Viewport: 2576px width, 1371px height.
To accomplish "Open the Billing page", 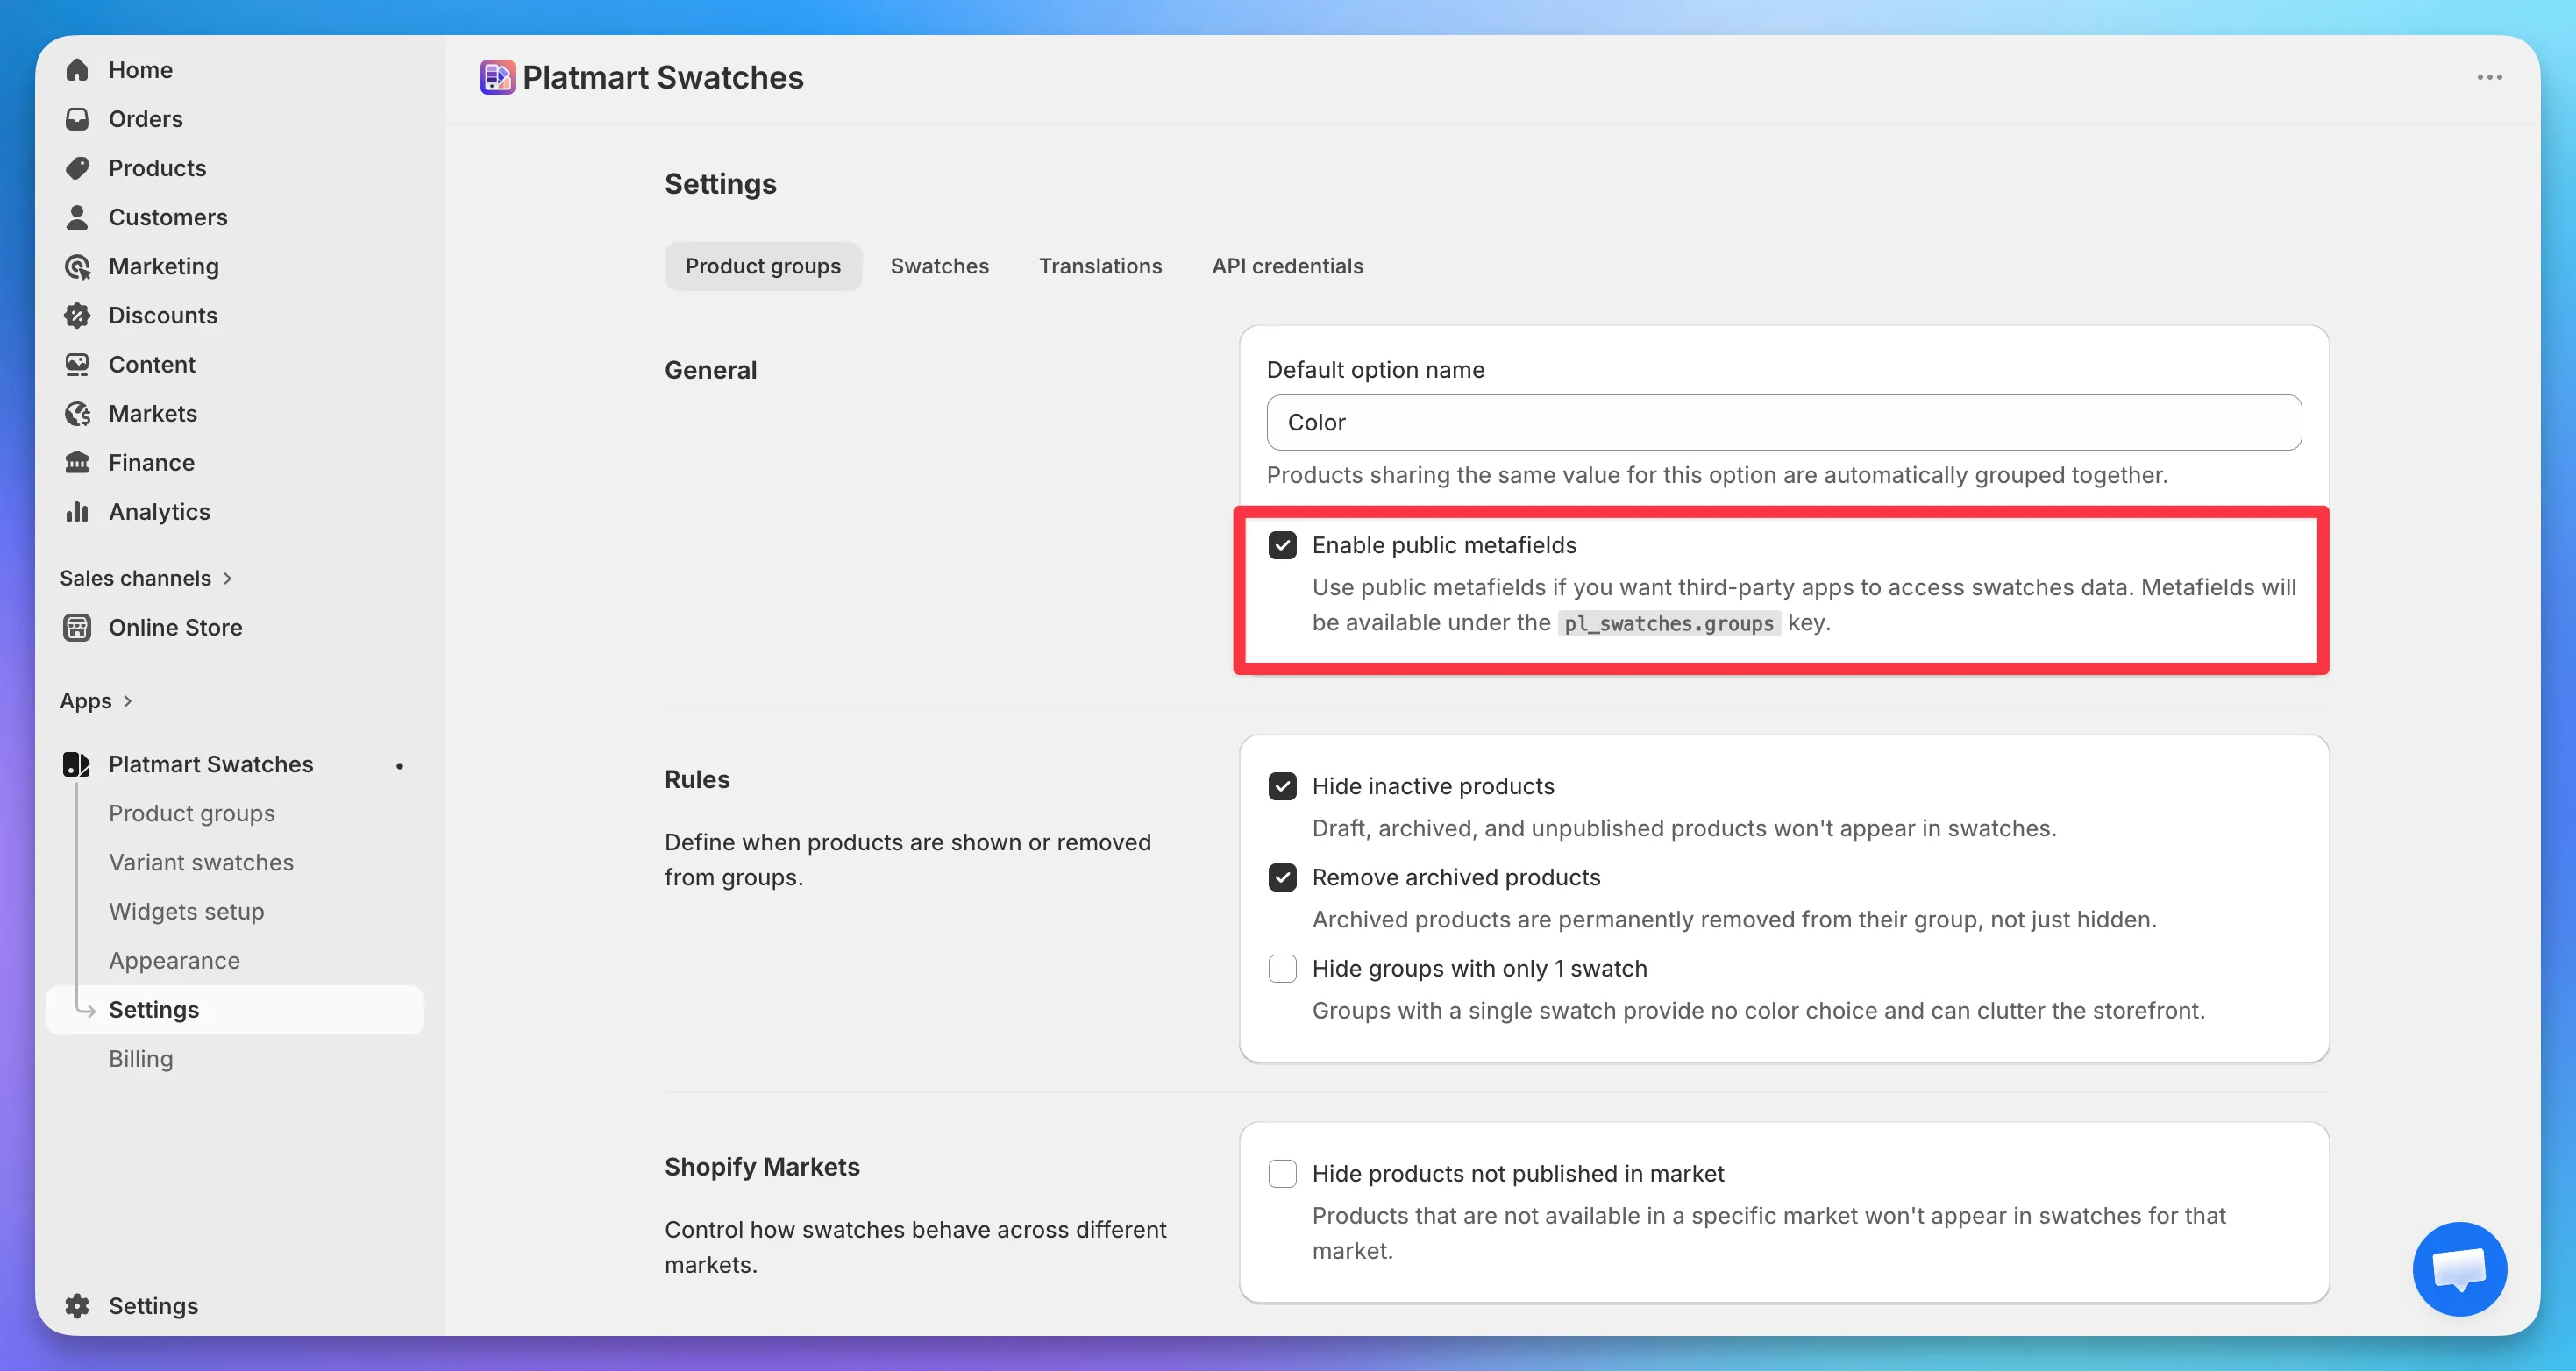I will (141, 1058).
